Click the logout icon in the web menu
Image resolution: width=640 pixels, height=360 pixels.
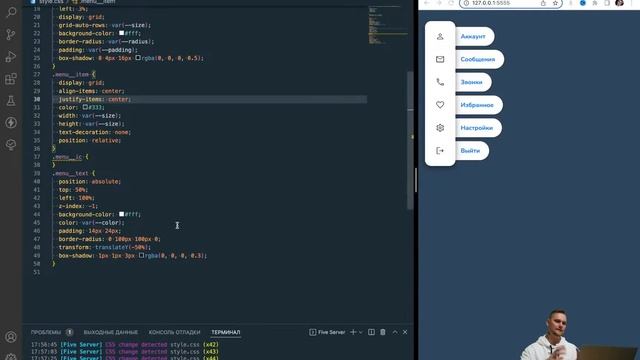click(x=440, y=151)
